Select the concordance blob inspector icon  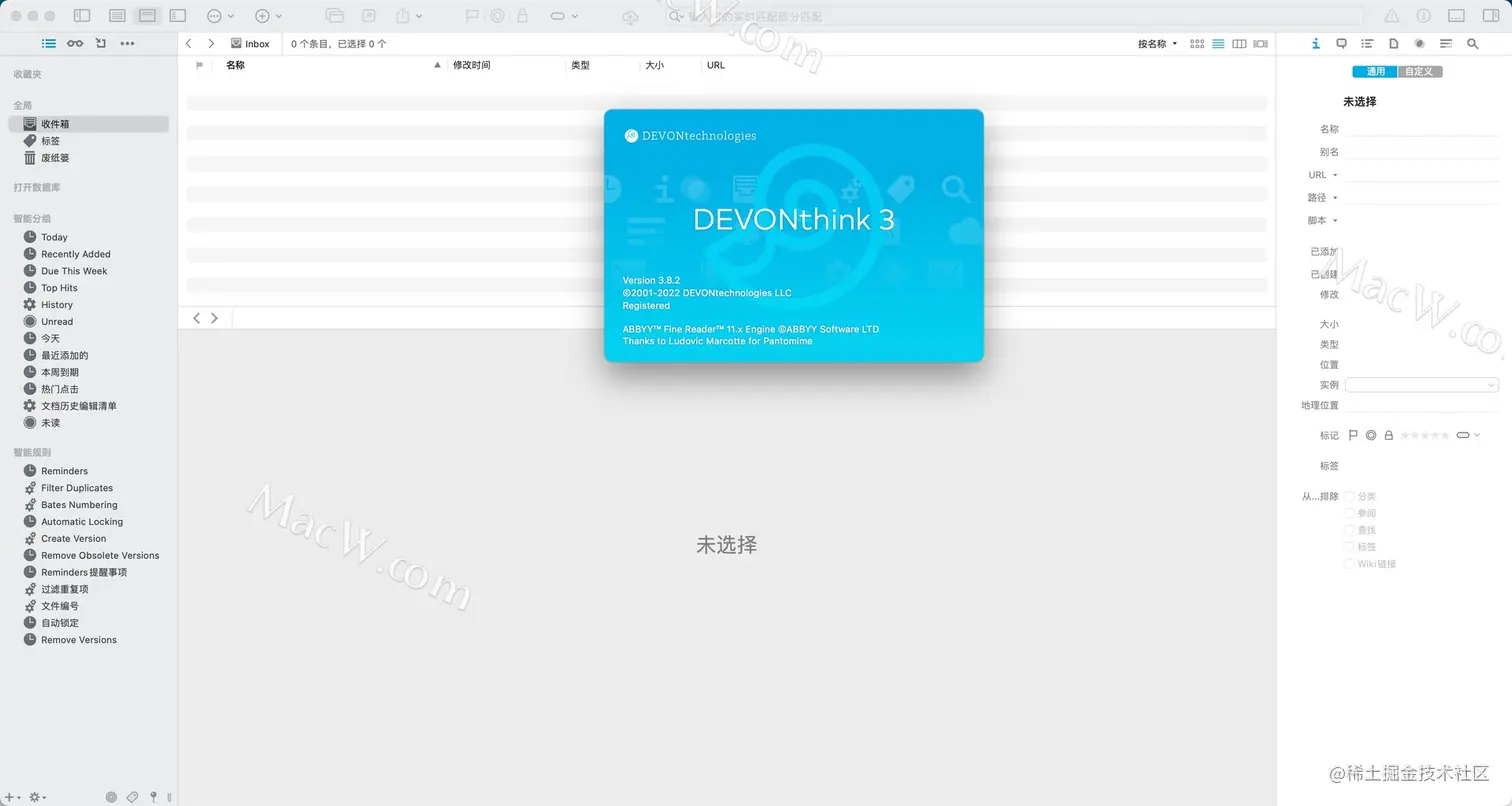point(1419,43)
